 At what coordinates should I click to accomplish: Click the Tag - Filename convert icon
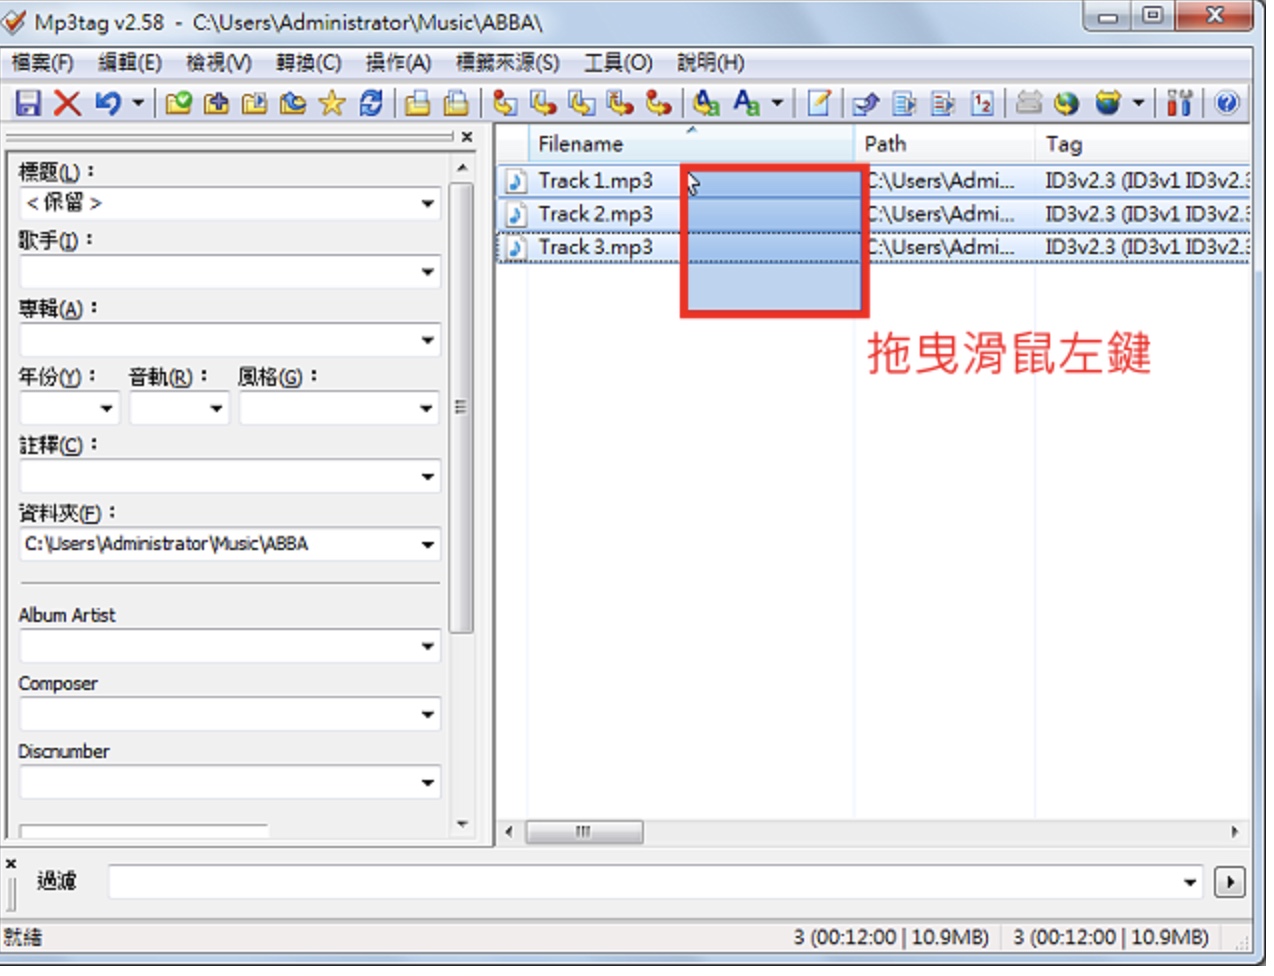tap(506, 103)
